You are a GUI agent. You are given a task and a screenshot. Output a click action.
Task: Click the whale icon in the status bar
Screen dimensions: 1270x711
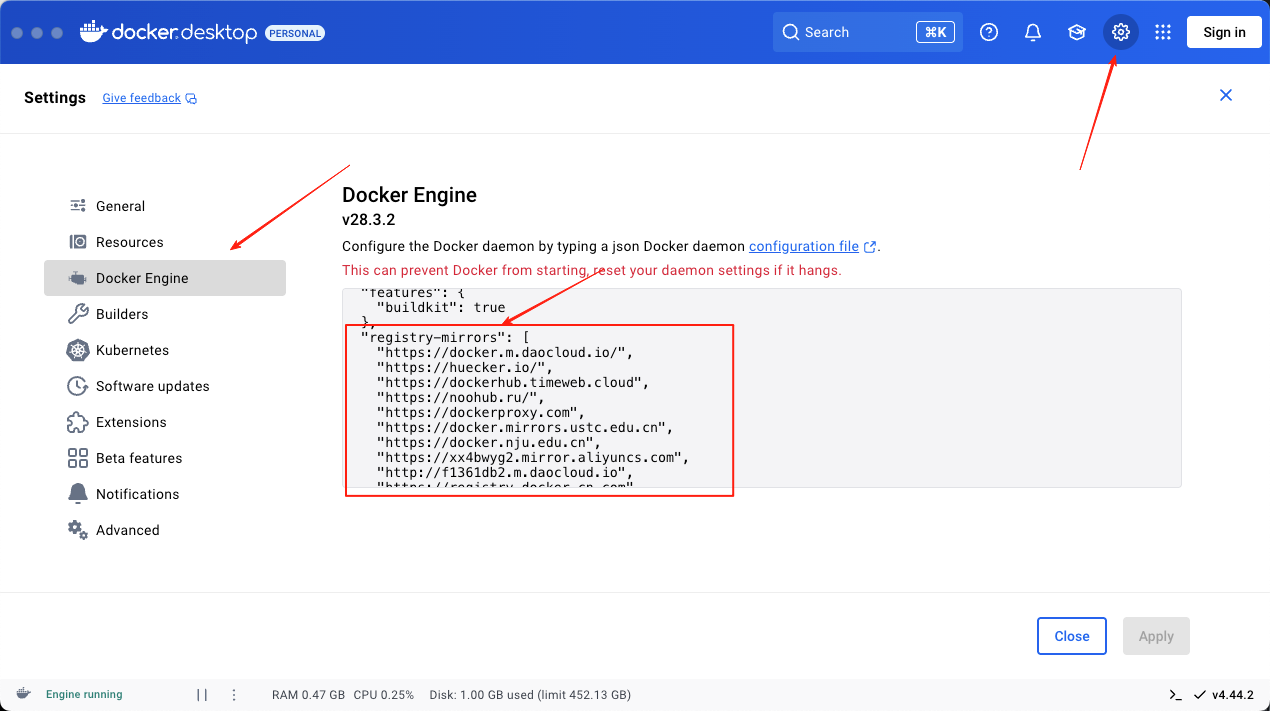[22, 694]
